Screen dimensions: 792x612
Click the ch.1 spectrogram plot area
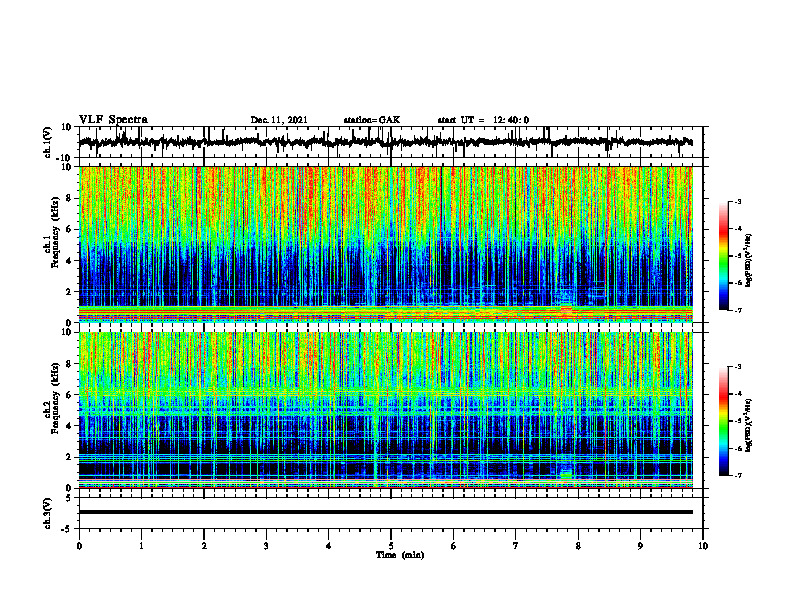click(385, 244)
